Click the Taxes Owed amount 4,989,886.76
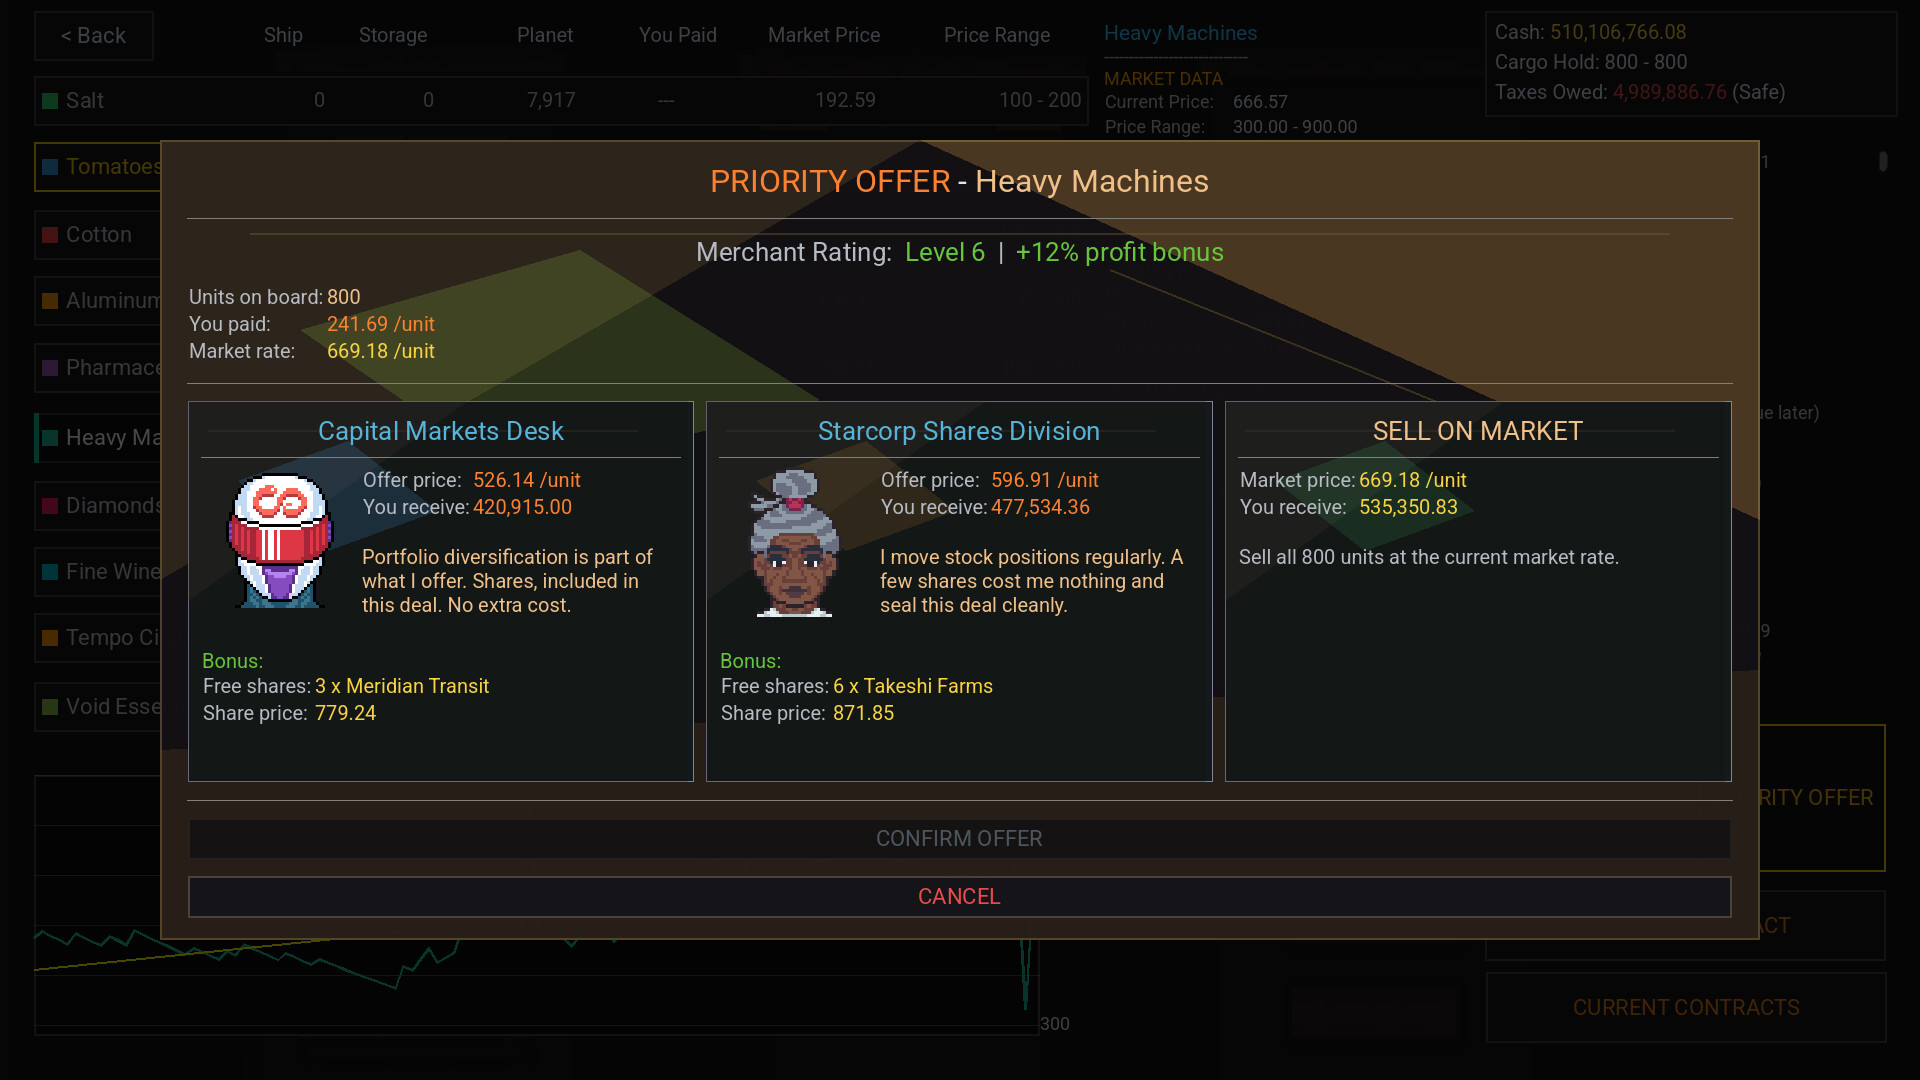The image size is (1920, 1080). point(1669,92)
